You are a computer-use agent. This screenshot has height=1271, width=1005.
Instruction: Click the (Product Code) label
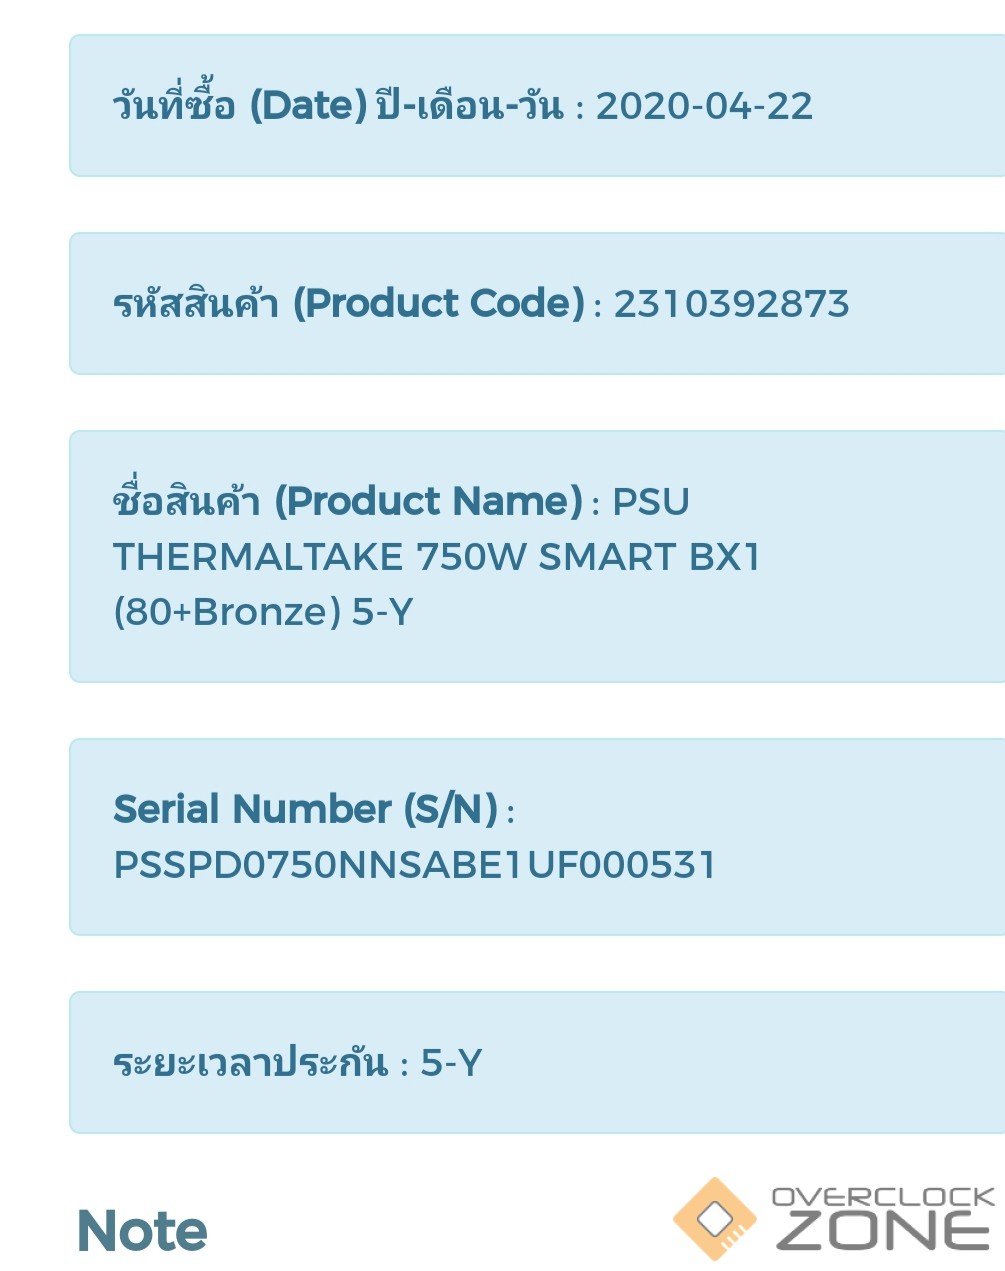(438, 304)
